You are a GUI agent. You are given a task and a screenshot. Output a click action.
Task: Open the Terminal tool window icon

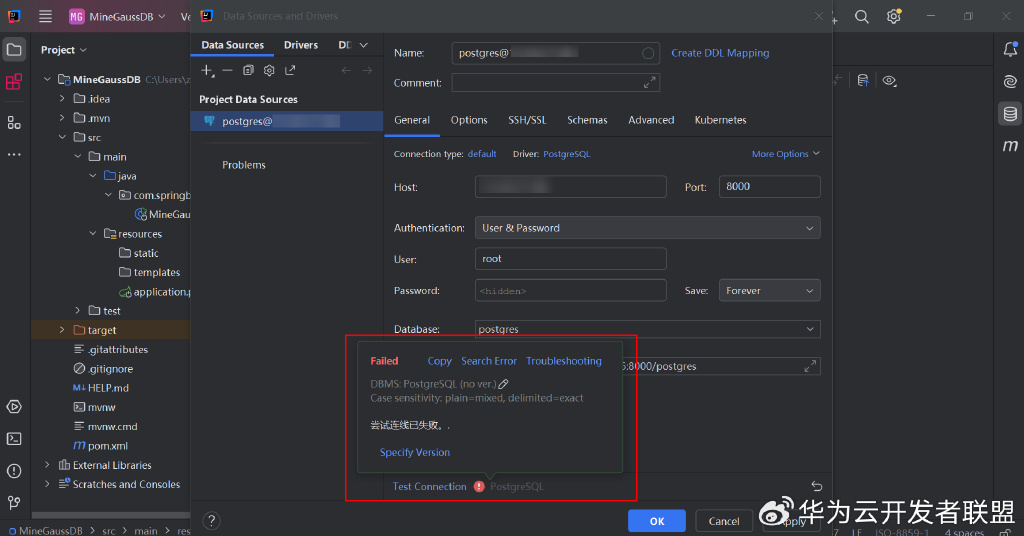14,439
